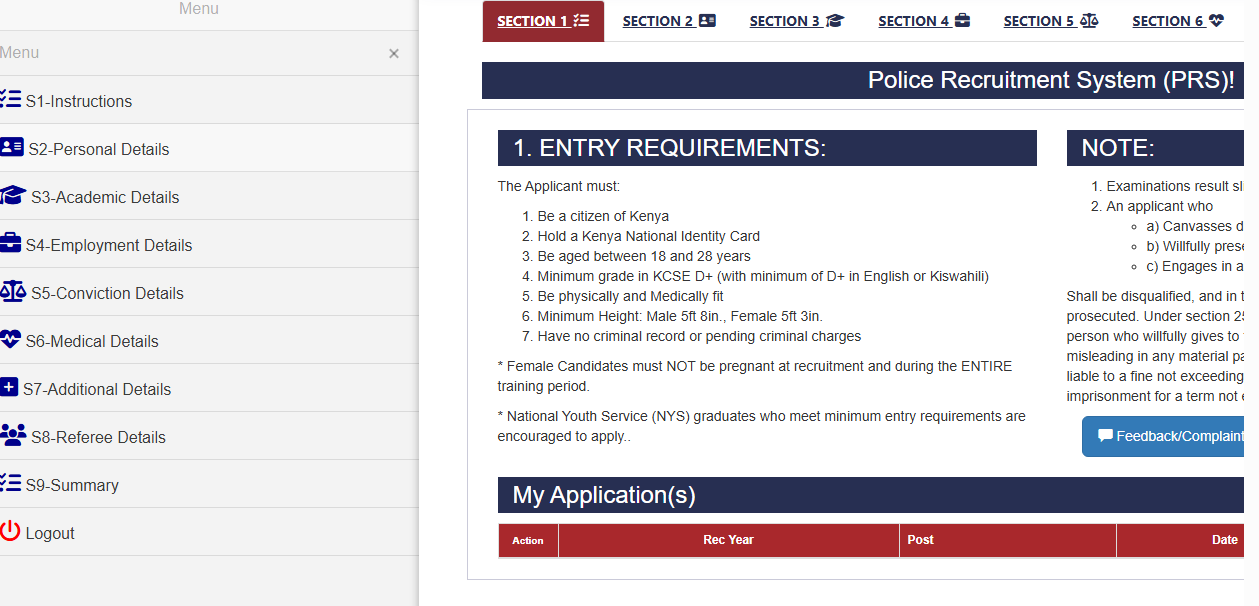Click the graduation cap icon for S3-Academic Details

(11, 195)
